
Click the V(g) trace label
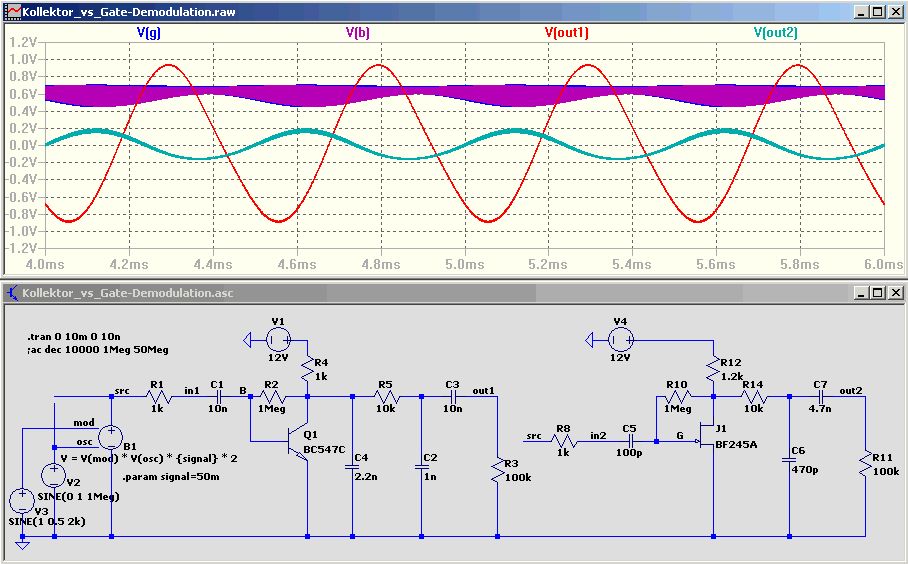[149, 33]
